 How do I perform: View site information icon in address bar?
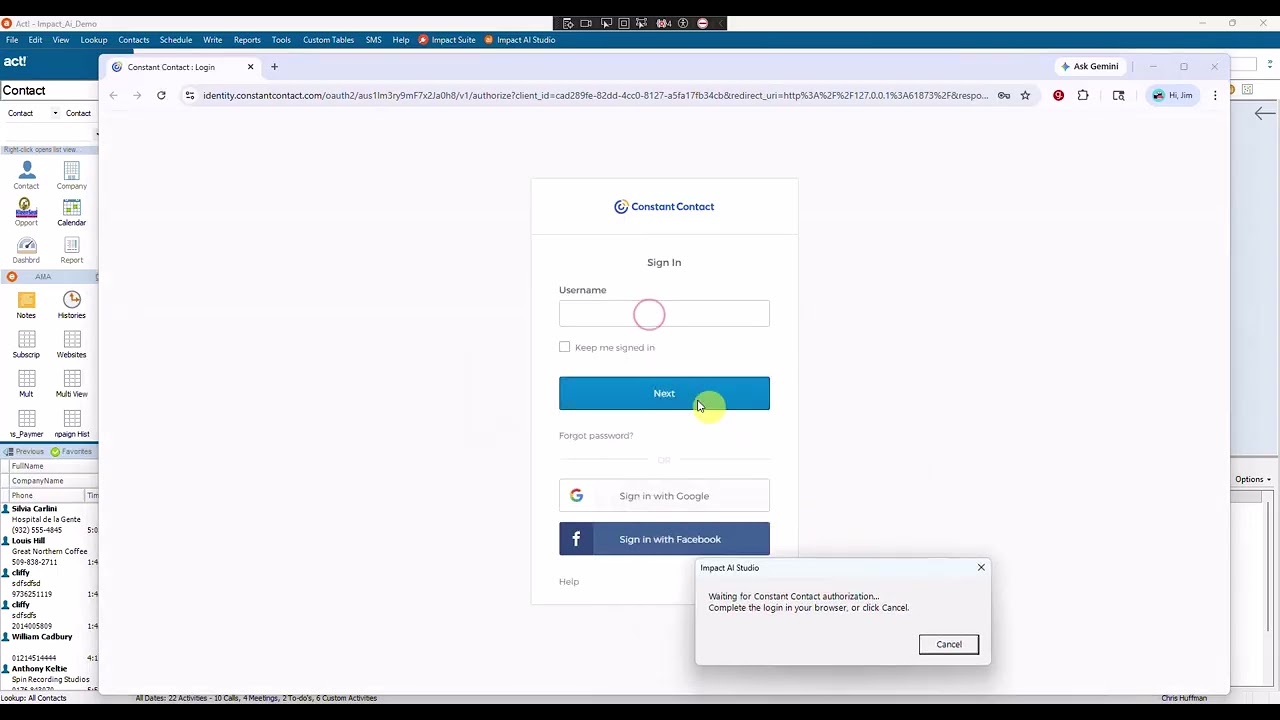coord(189,95)
